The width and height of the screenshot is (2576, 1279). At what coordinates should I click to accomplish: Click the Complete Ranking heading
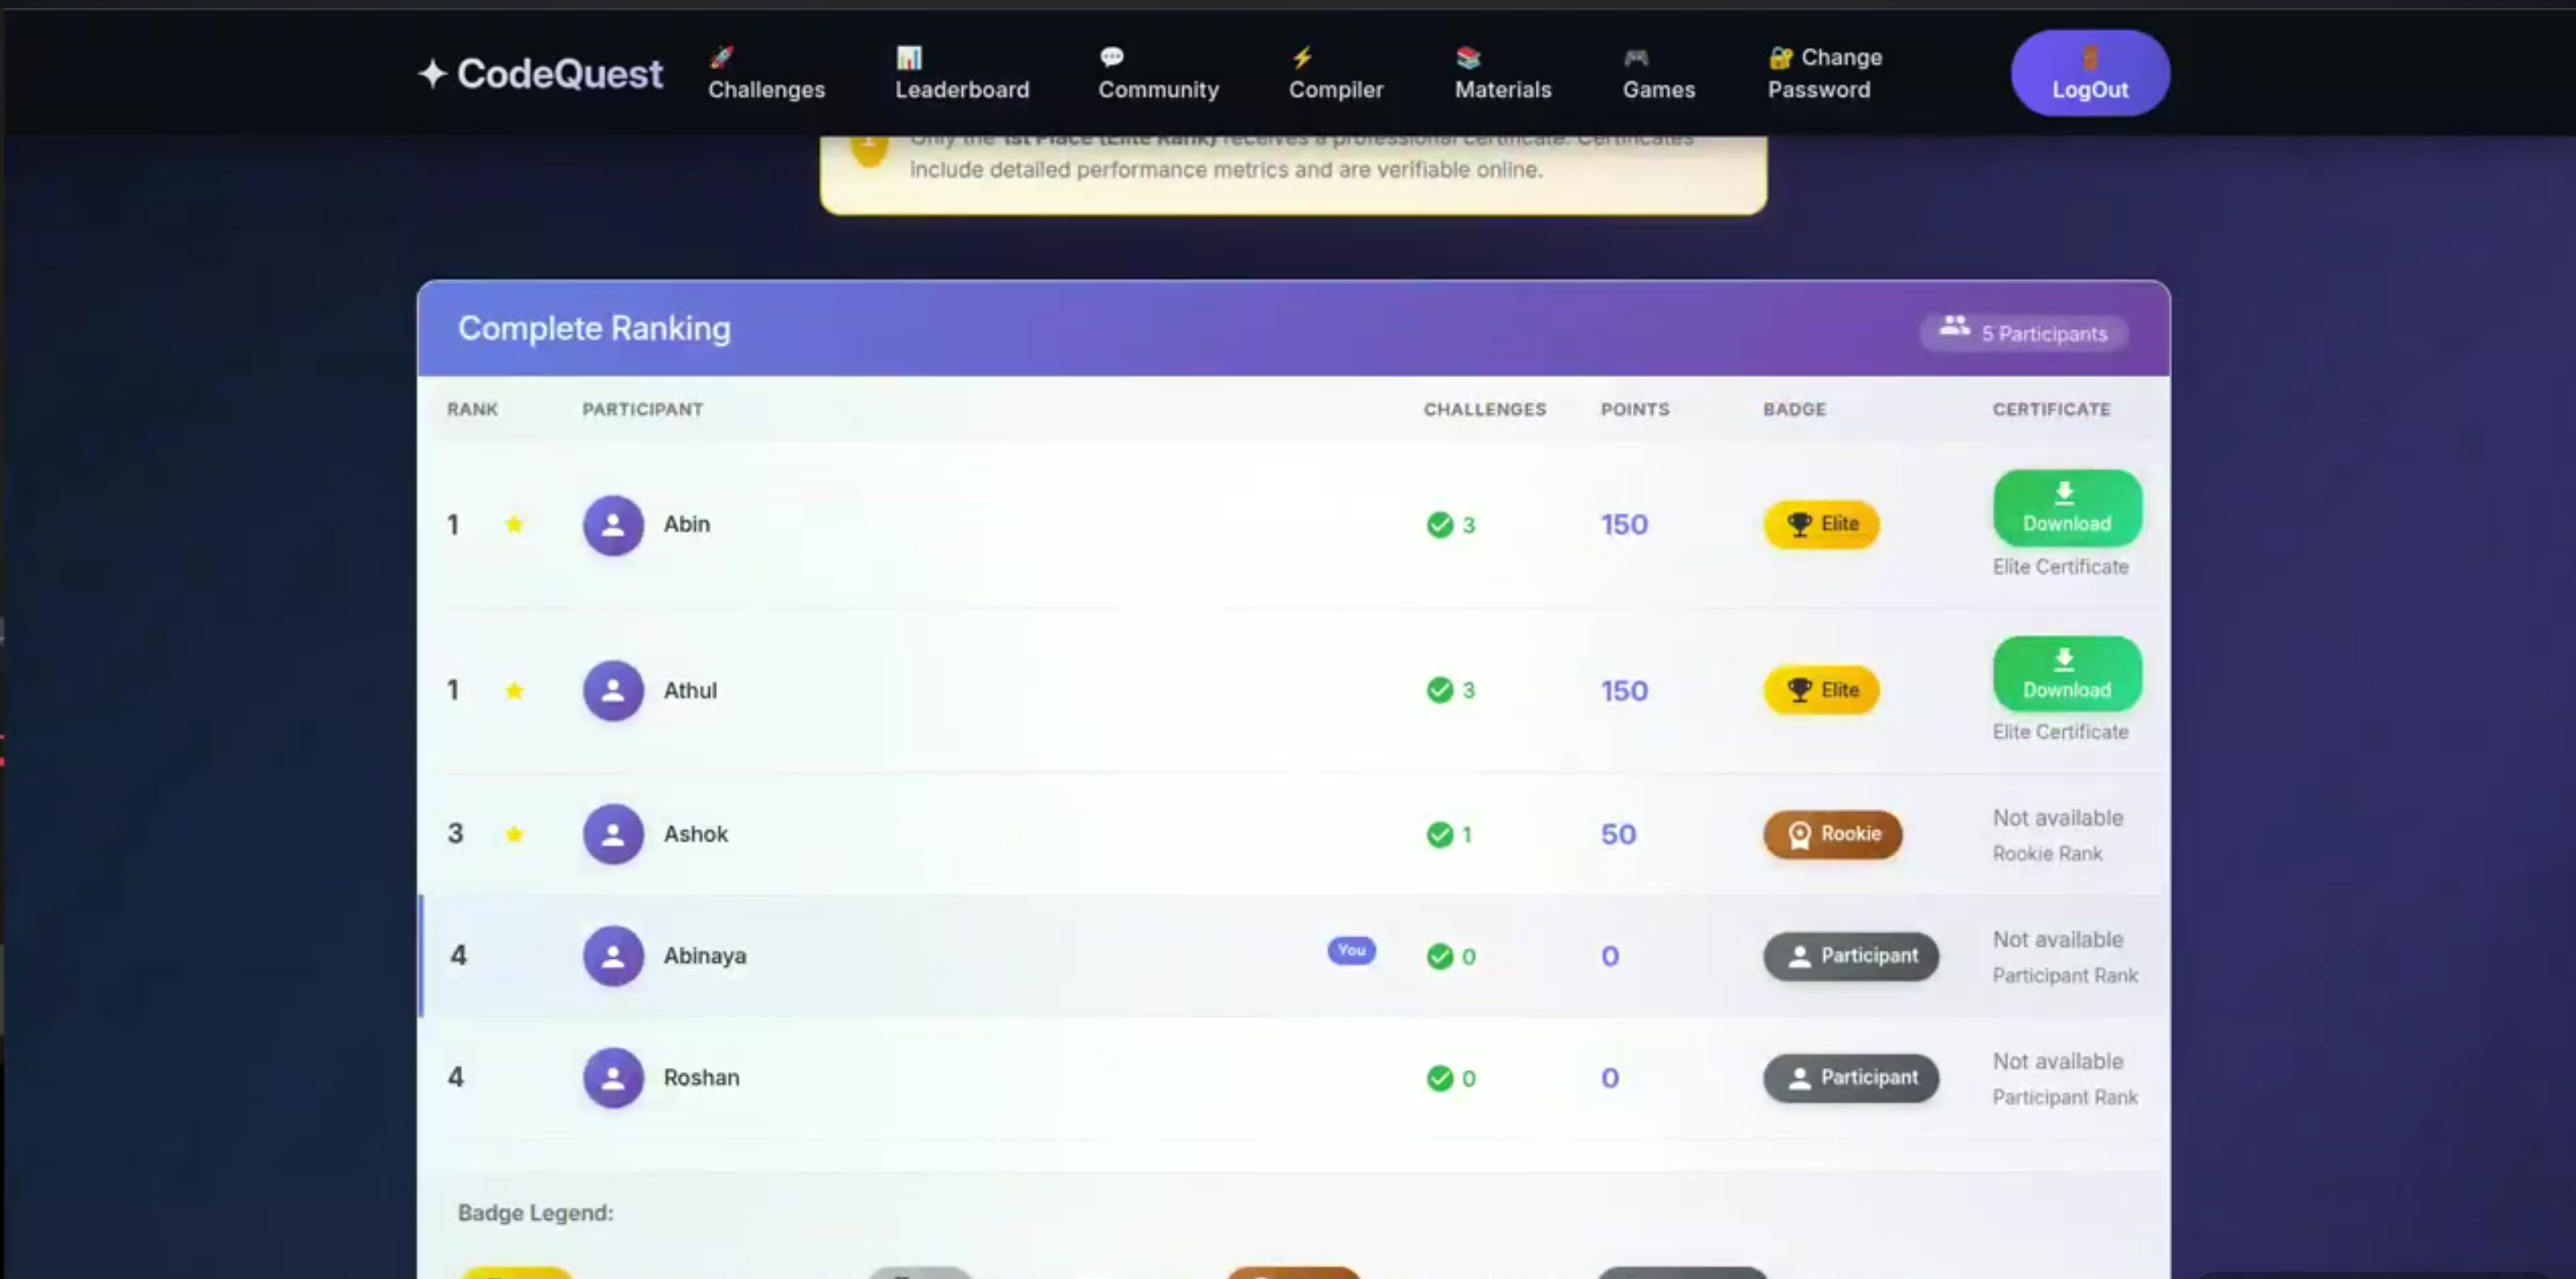pyautogui.click(x=594, y=328)
